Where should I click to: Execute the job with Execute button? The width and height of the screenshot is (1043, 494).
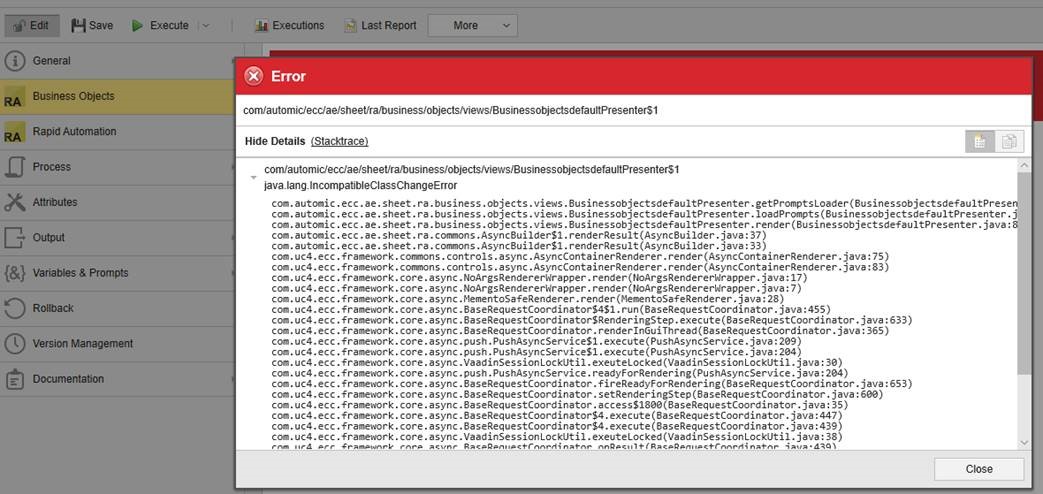[160, 25]
